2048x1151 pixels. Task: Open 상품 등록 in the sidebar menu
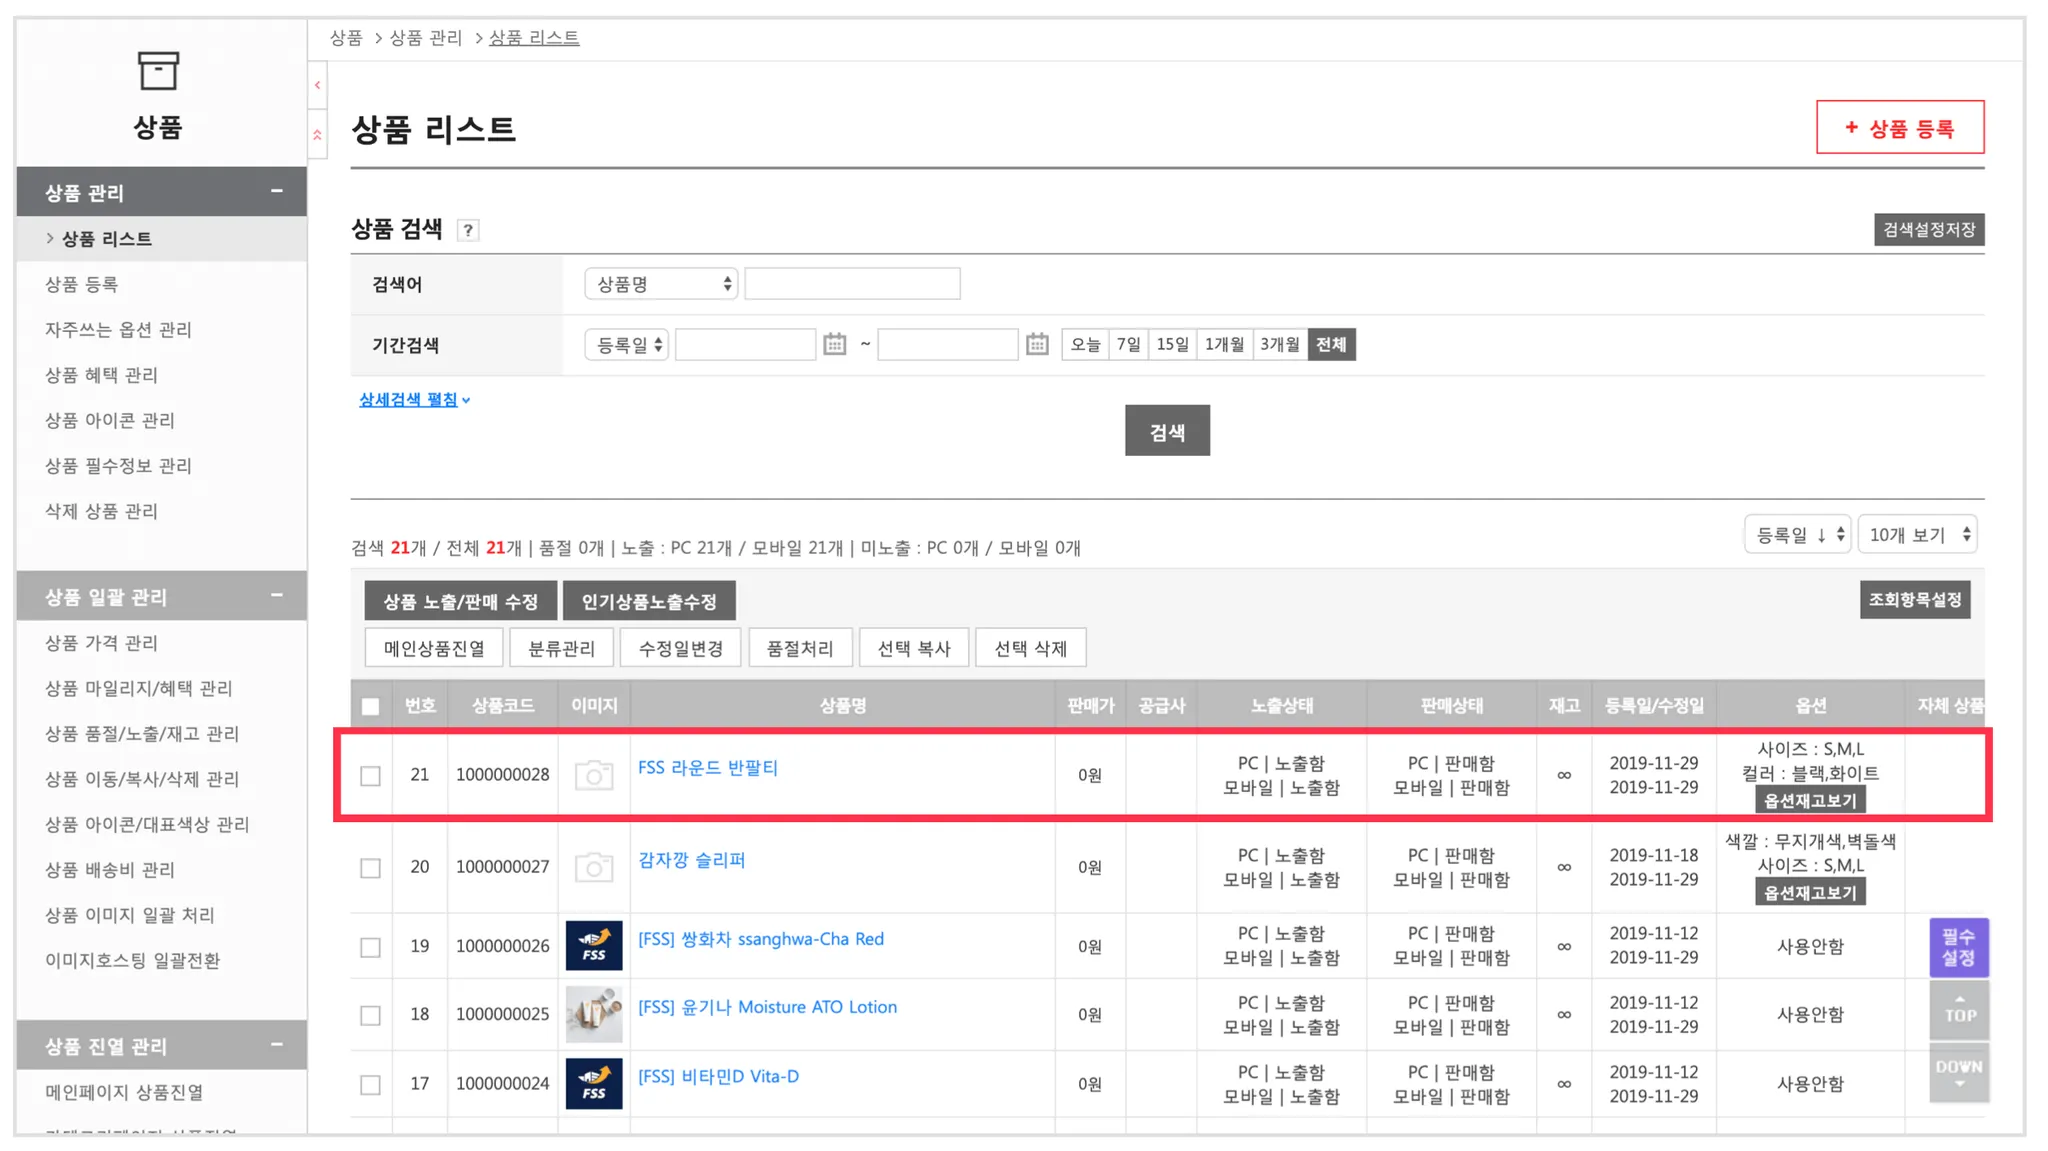click(x=82, y=285)
